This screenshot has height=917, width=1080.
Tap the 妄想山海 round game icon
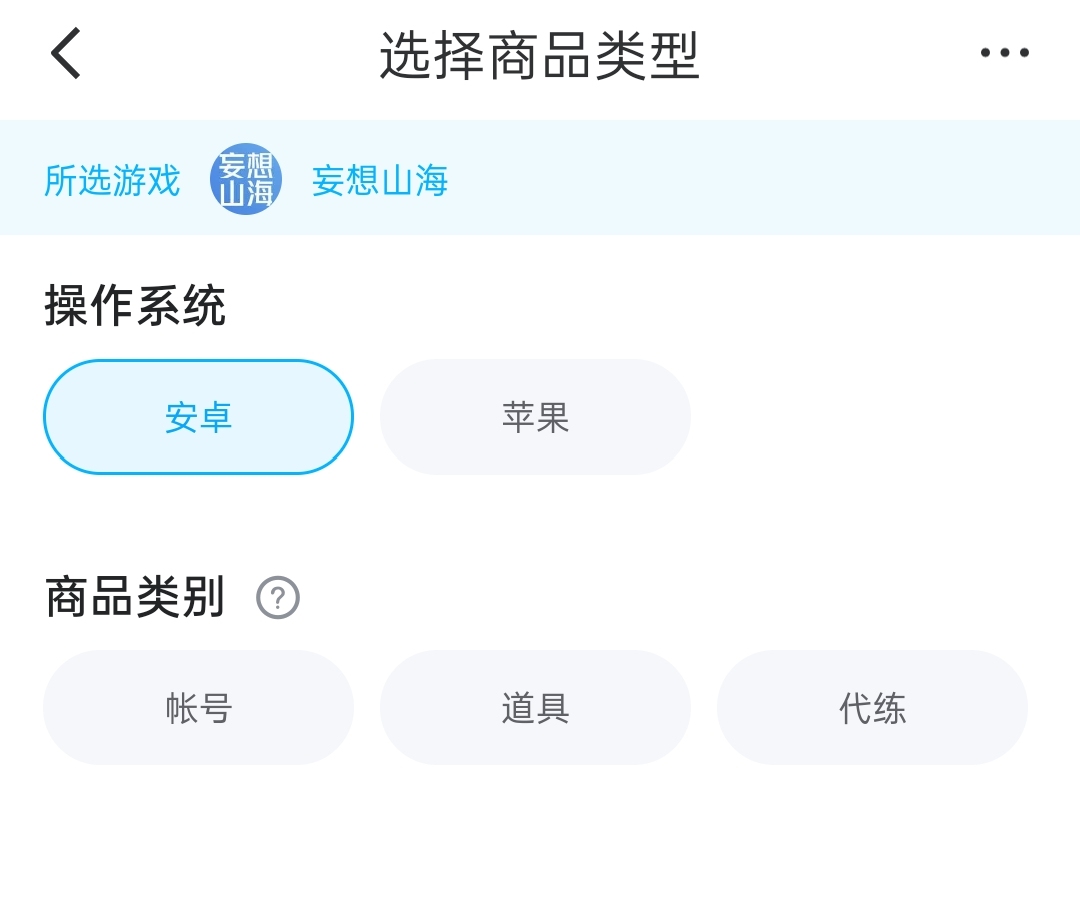coord(246,179)
